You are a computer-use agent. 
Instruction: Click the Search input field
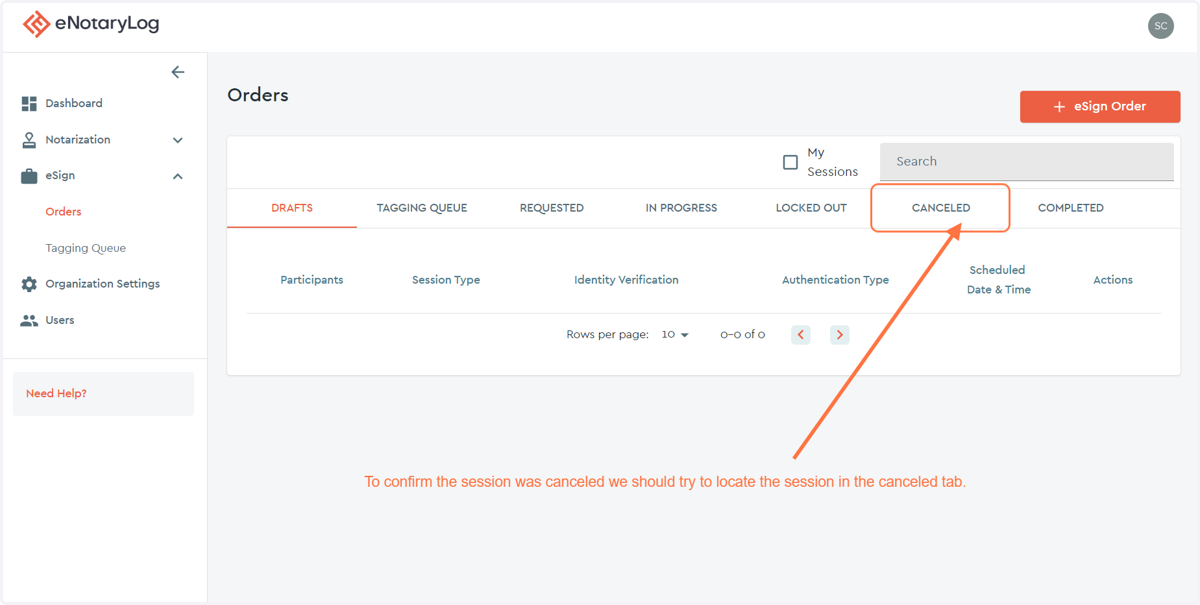pyautogui.click(x=1027, y=162)
